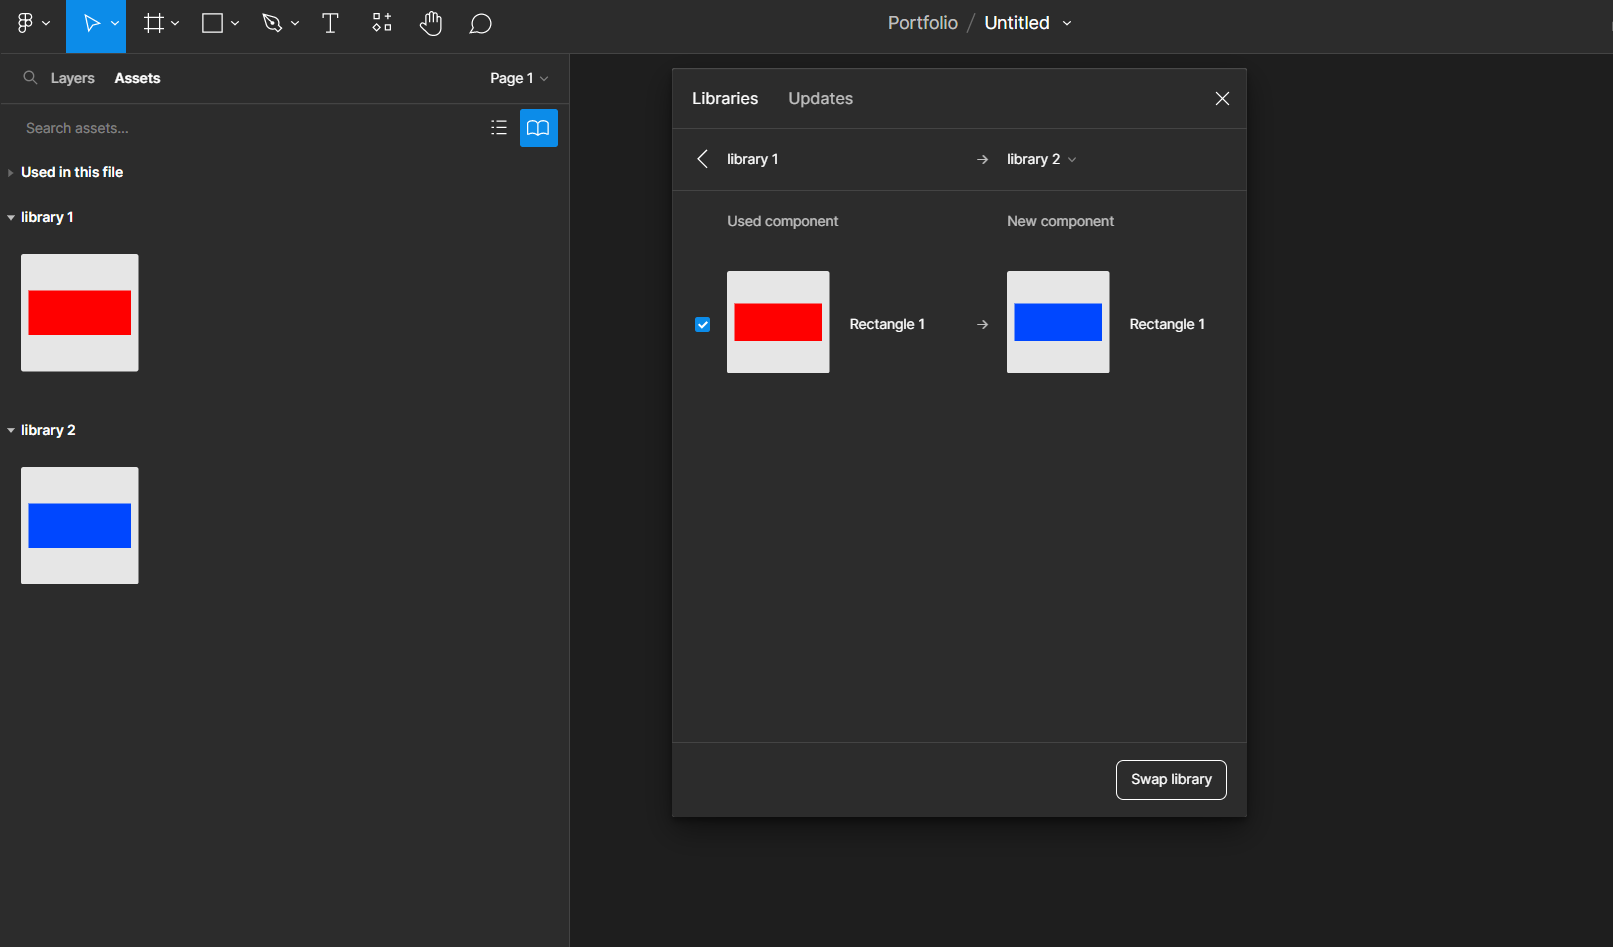Select the Move tool
The width and height of the screenshot is (1613, 947).
point(91,23)
